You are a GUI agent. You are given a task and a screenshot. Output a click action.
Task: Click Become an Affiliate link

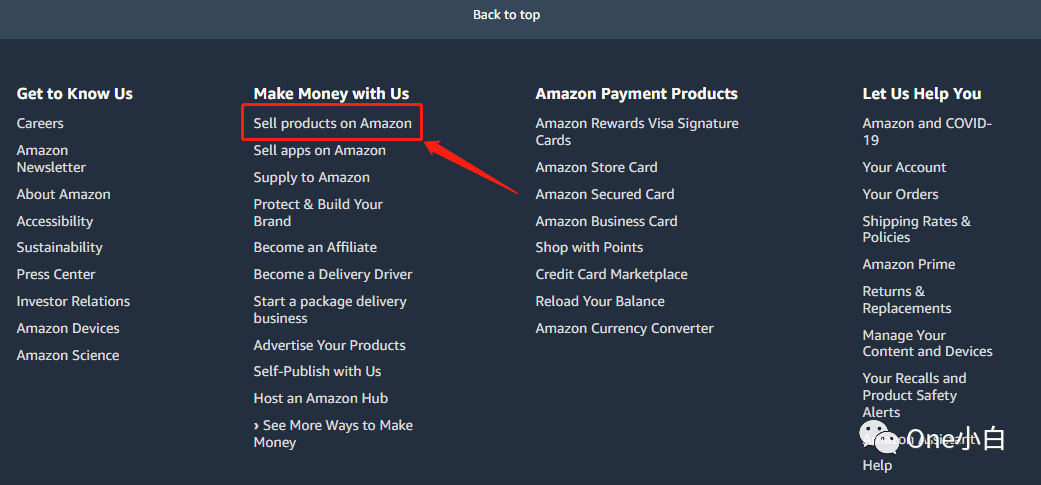coord(315,247)
